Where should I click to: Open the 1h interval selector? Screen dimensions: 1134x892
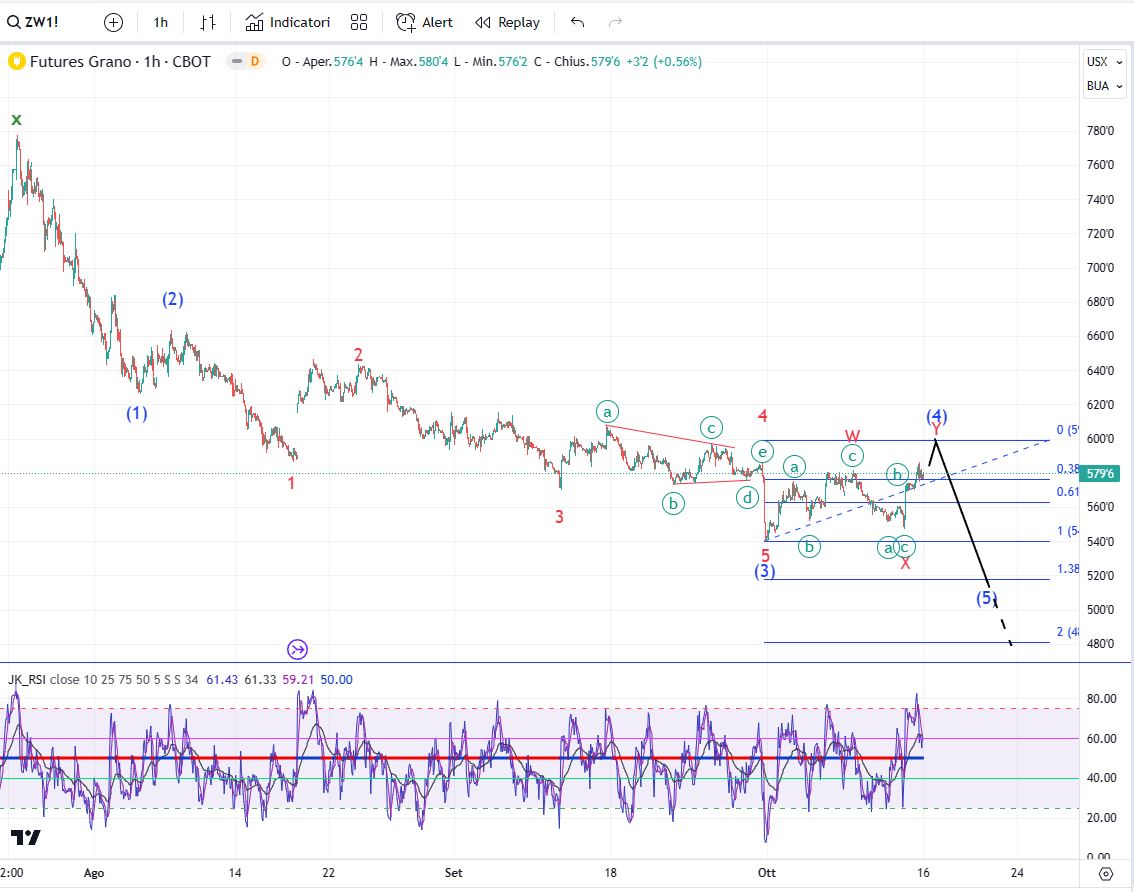point(161,22)
